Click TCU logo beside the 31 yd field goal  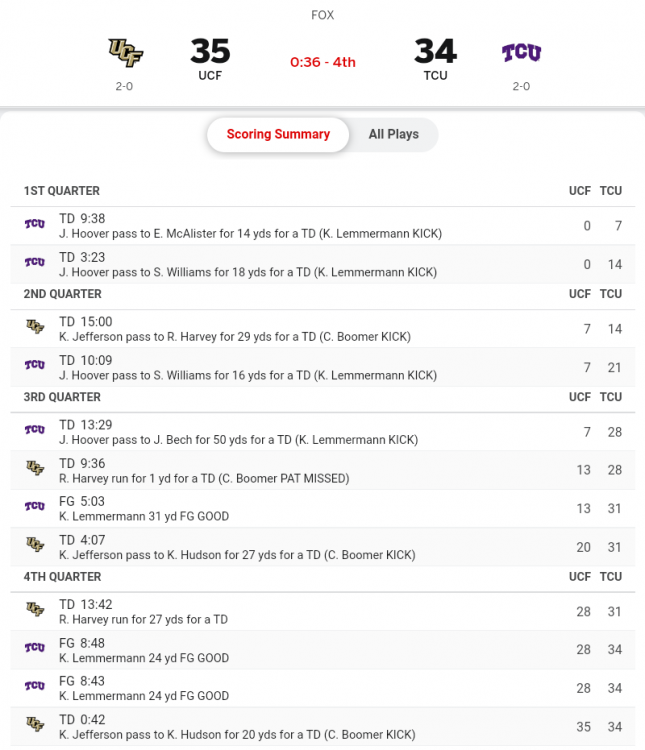tap(35, 507)
